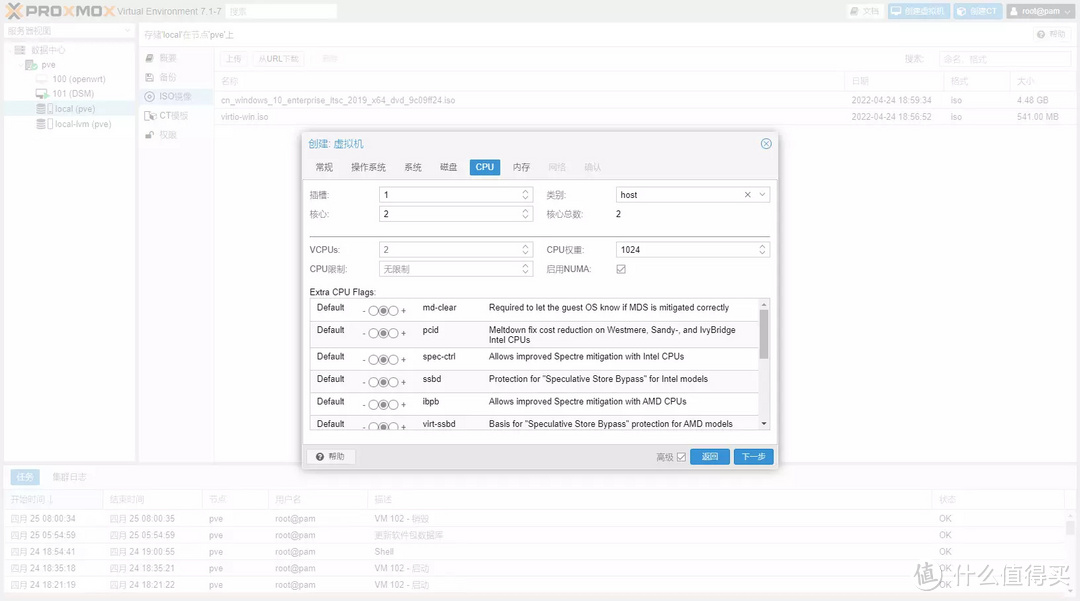The width and height of the screenshot is (1080, 601).
Task: Turn on the md-clear flag radio
Action: 393,310
